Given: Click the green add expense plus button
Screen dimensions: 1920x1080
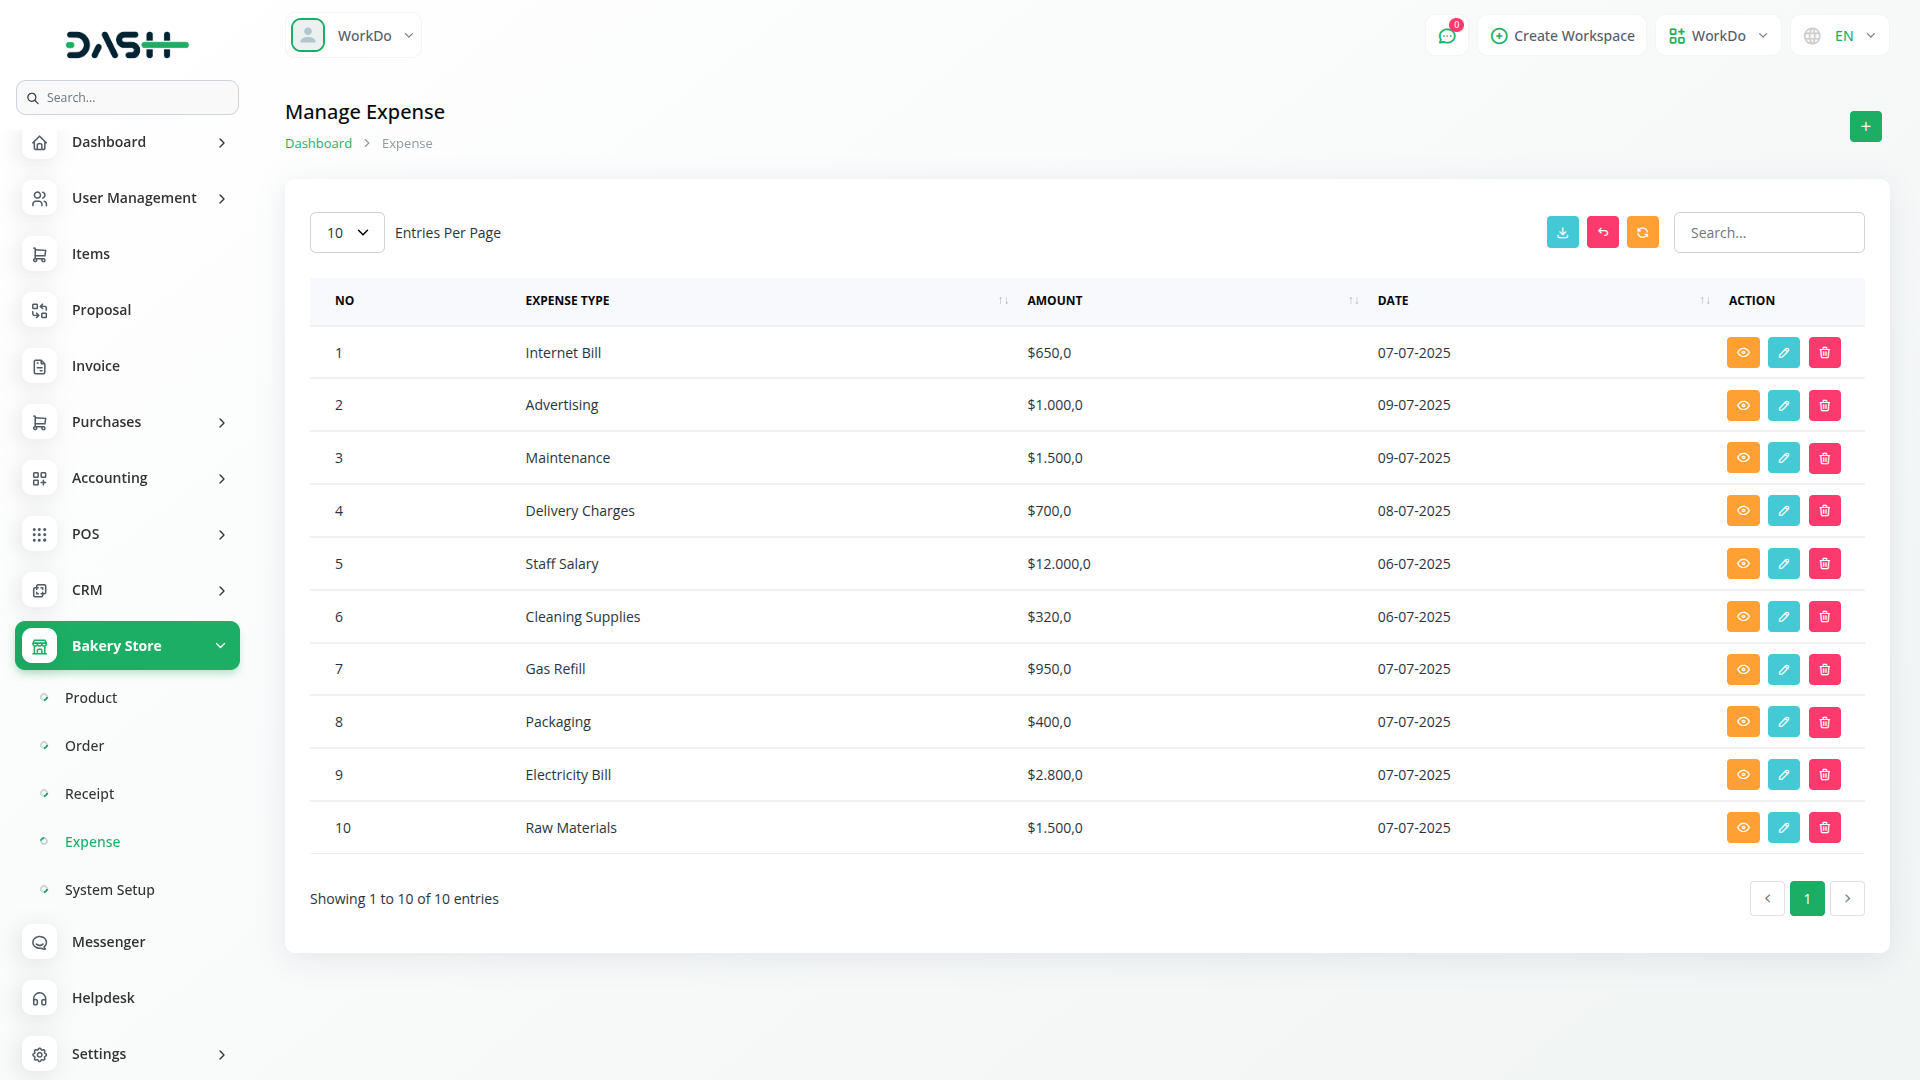Looking at the screenshot, I should [1865, 127].
